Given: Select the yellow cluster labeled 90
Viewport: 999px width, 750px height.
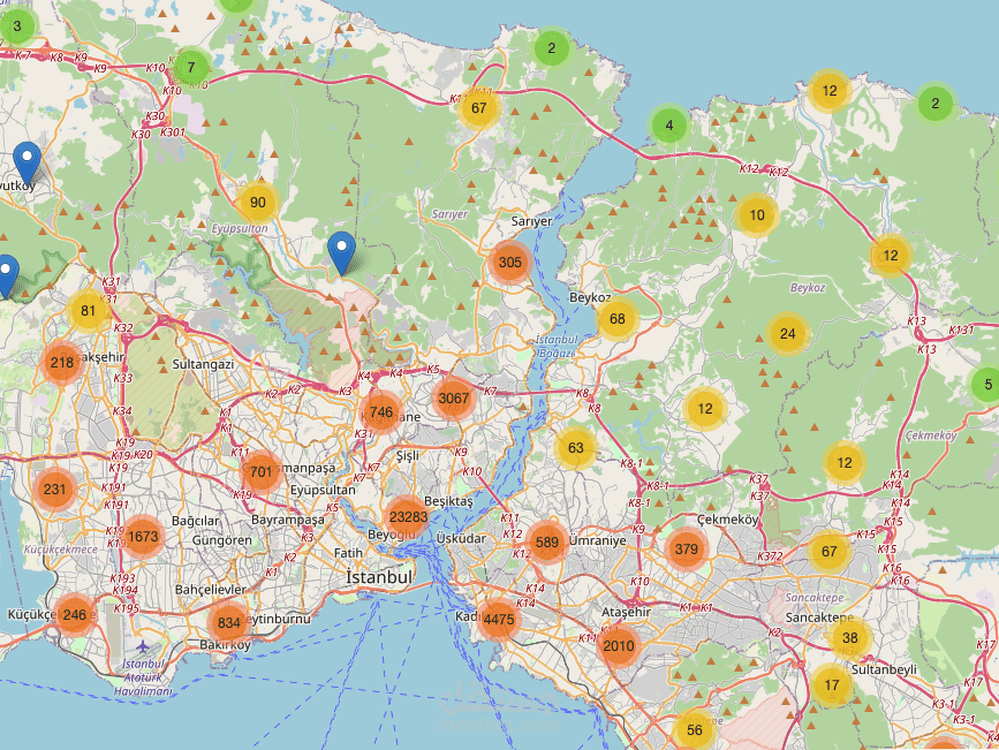Looking at the screenshot, I should tap(258, 203).
